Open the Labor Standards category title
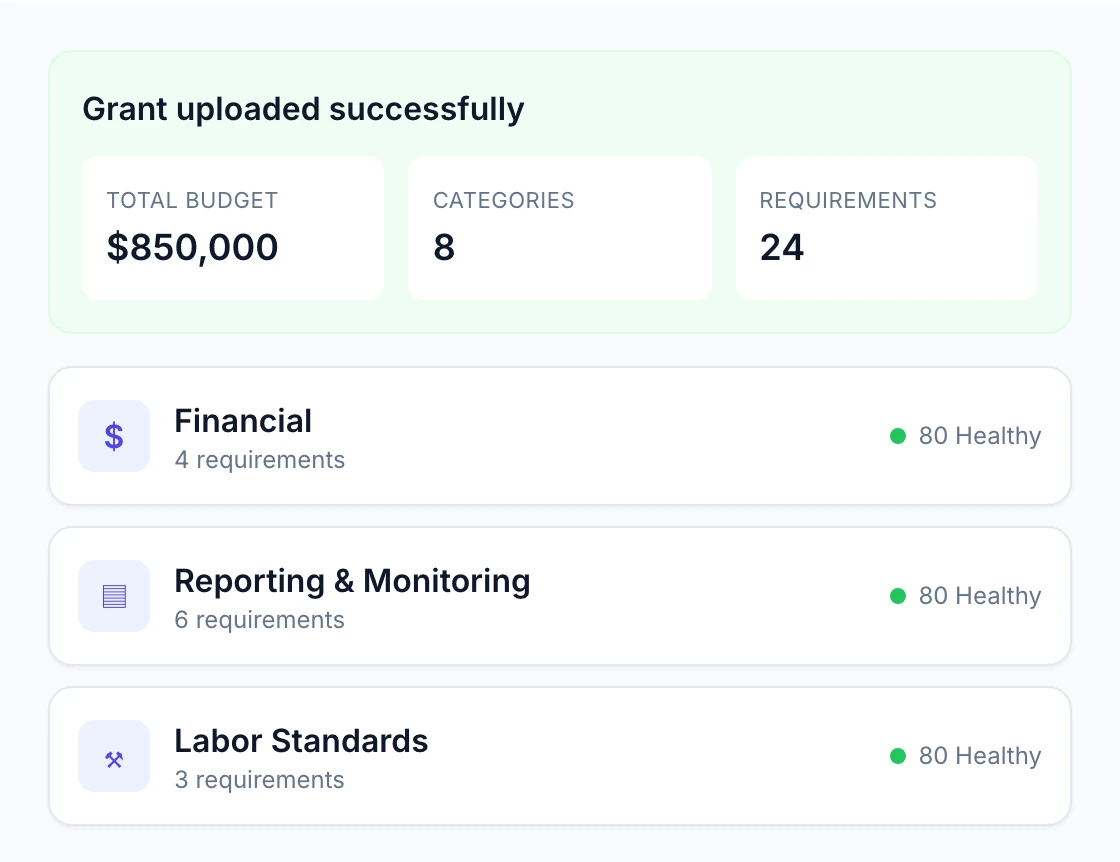The image size is (1120, 862). tap(301, 741)
